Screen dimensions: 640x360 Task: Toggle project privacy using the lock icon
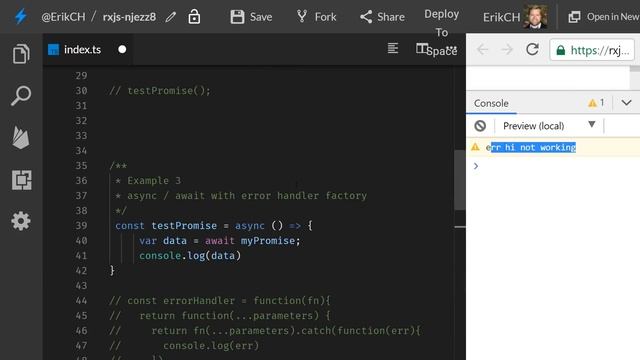(x=194, y=17)
